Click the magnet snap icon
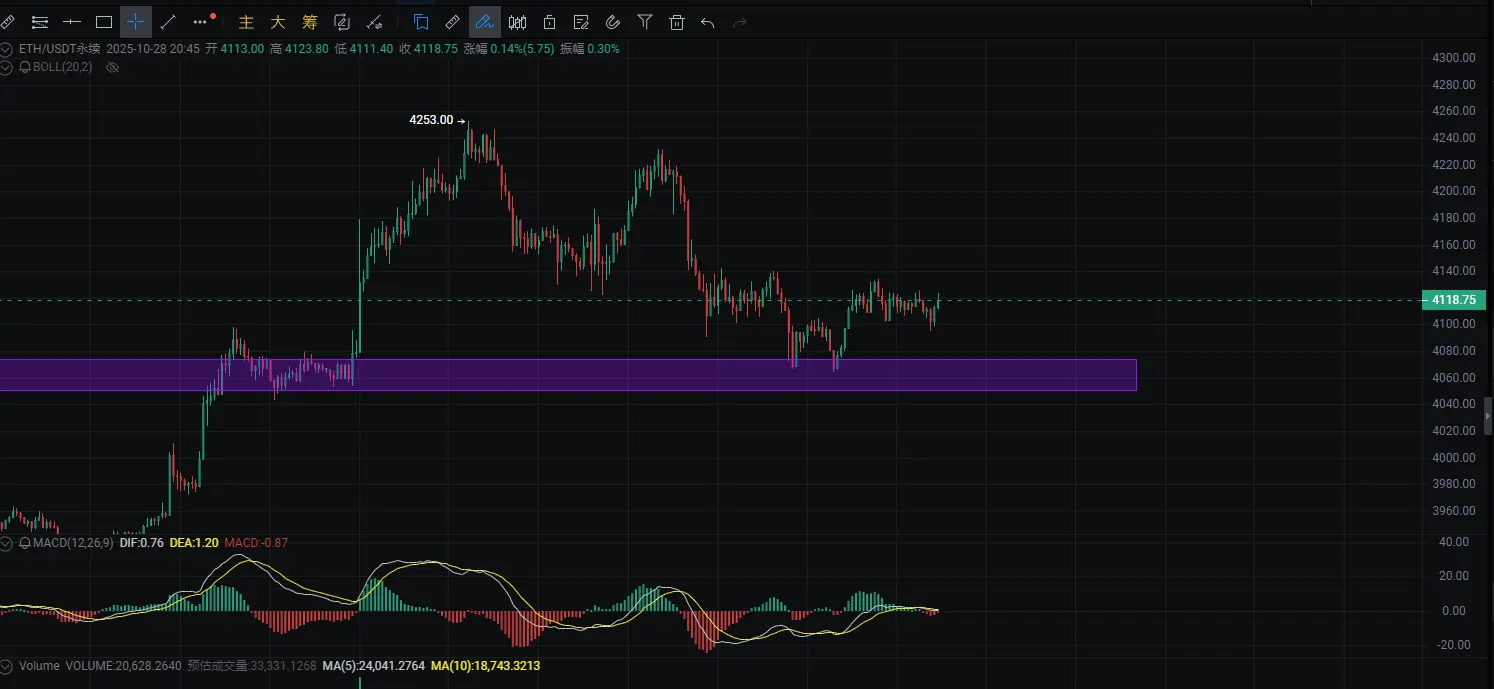1494x689 pixels. [613, 21]
